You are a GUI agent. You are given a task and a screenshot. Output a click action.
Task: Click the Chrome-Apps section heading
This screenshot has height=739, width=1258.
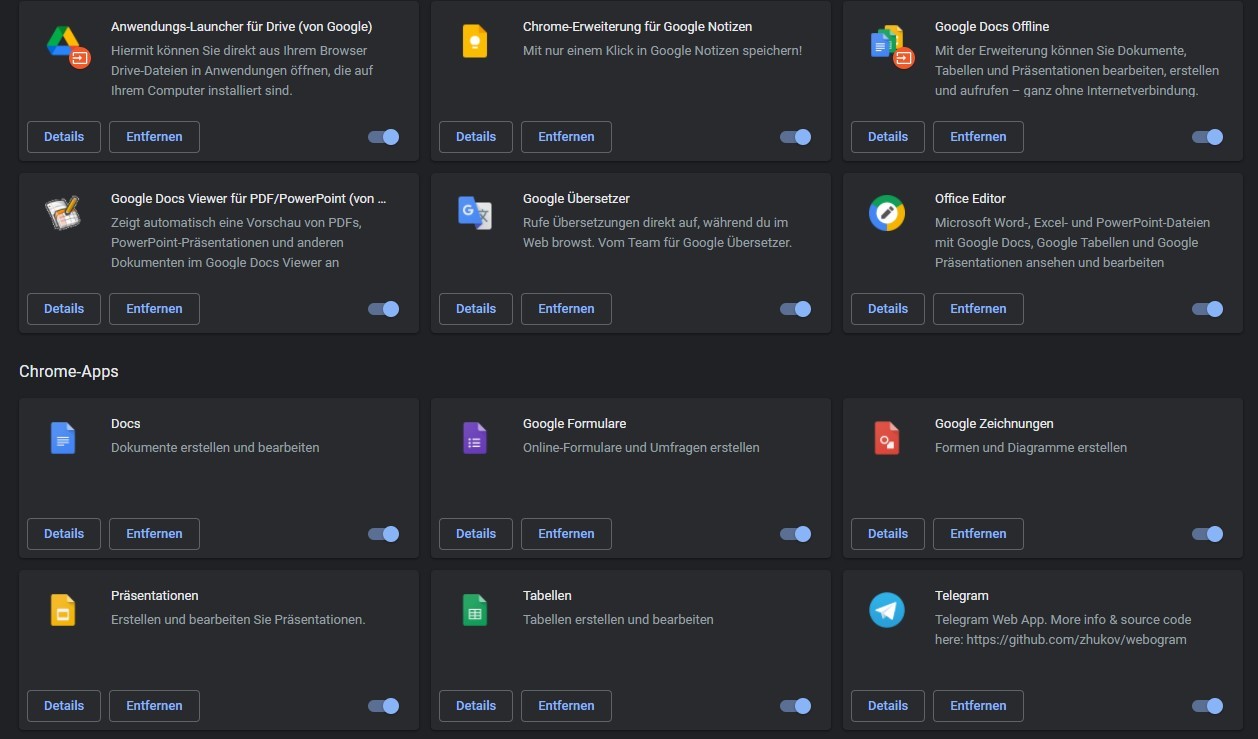tap(69, 371)
